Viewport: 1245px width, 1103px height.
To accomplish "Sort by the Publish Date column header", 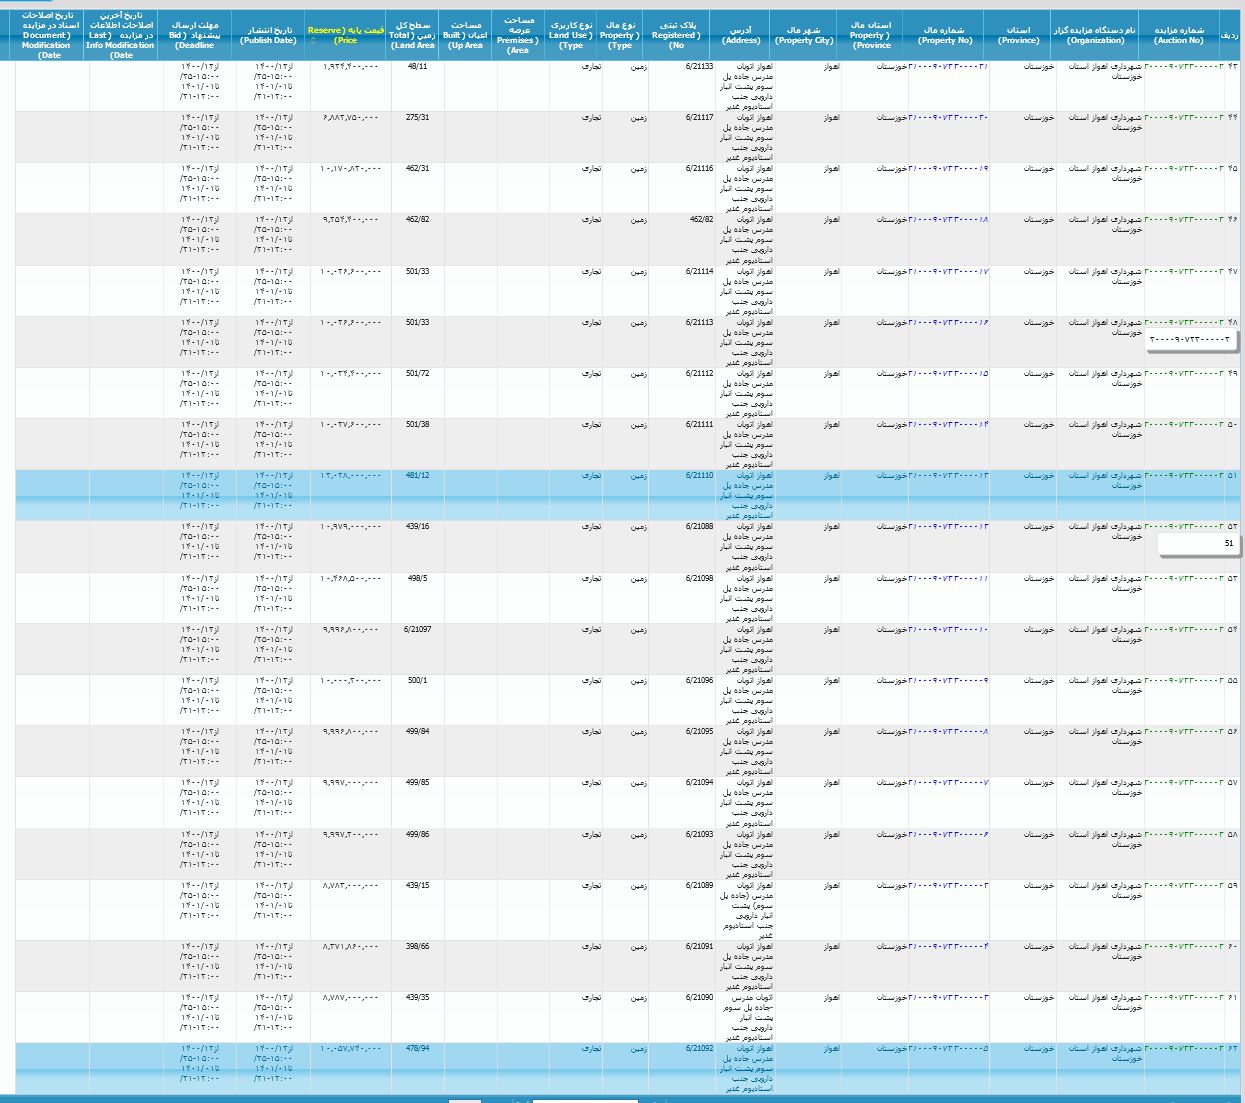I will pos(270,35).
